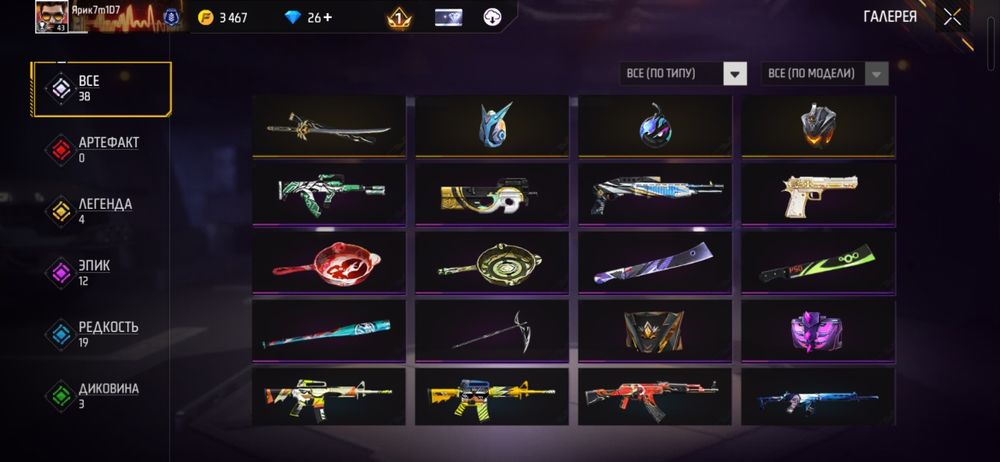1000x462 pixels.
Task: Pick the golden Desert Eagle pistol skin
Action: pos(818,195)
